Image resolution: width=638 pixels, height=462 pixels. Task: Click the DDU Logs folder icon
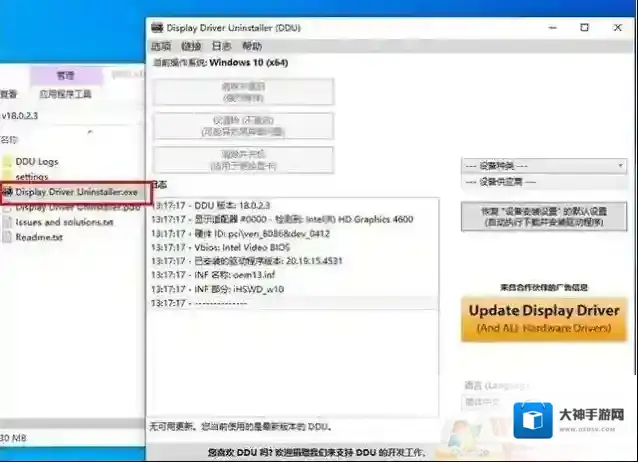coord(7,162)
